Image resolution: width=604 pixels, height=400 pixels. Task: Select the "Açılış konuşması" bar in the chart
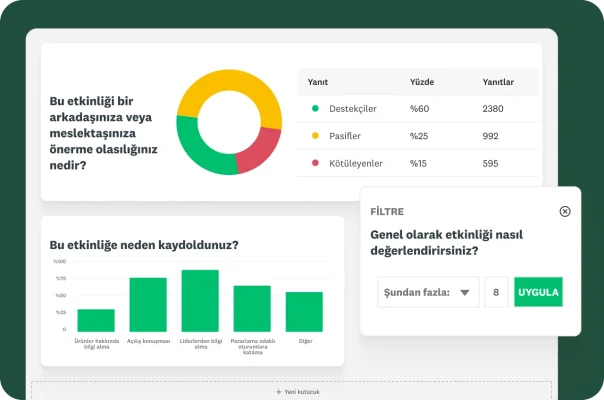(148, 305)
